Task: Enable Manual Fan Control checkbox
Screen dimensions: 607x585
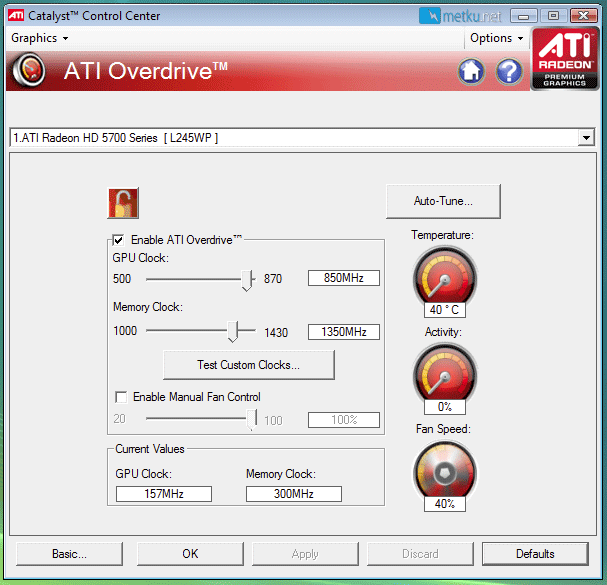Action: 121,397
